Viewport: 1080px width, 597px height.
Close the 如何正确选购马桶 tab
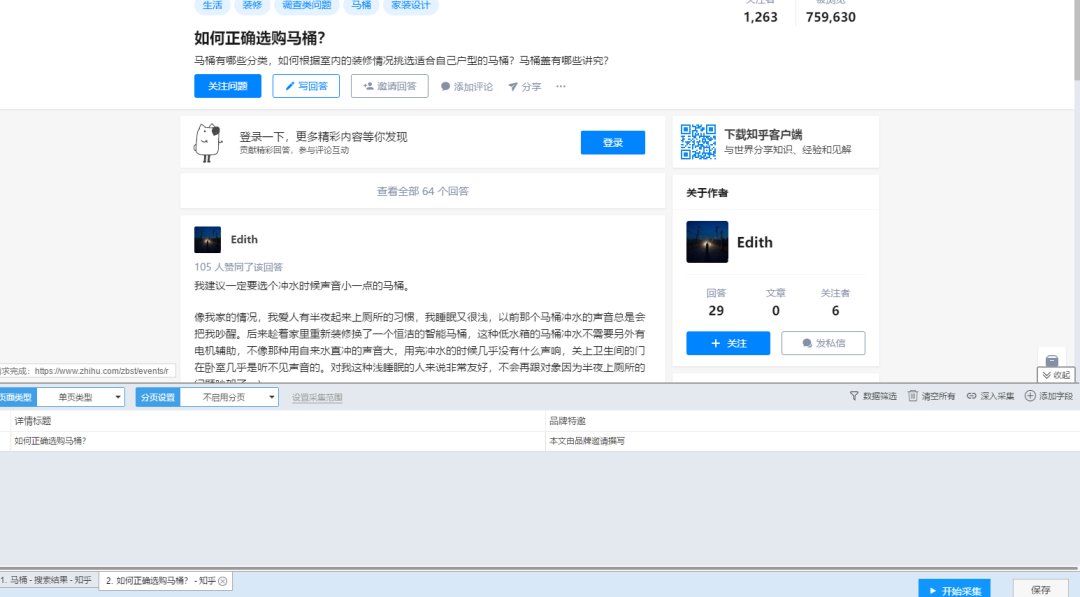pos(223,581)
